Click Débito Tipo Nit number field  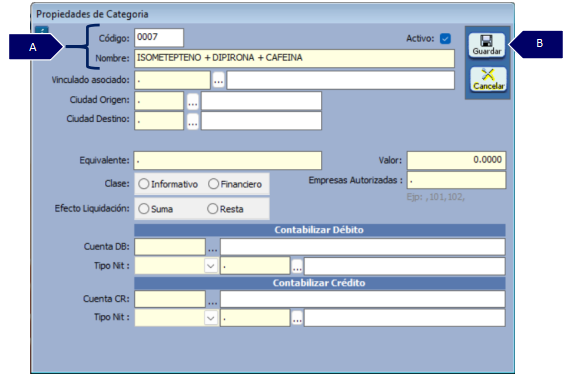tap(255, 266)
